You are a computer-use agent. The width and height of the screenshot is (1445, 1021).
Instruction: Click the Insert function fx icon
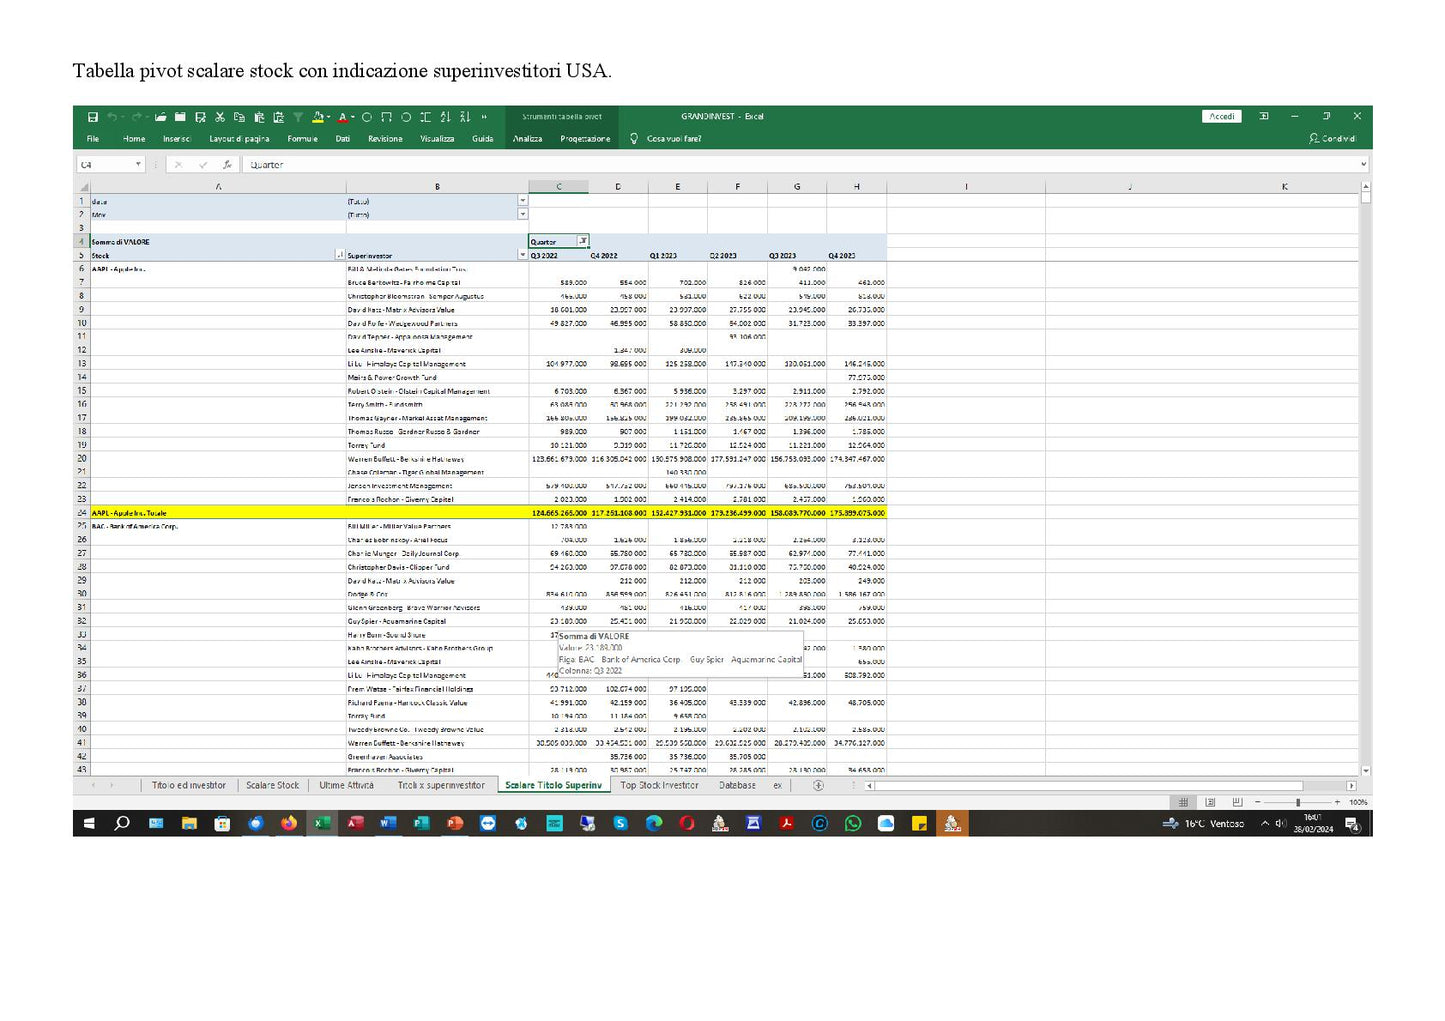tap(227, 165)
